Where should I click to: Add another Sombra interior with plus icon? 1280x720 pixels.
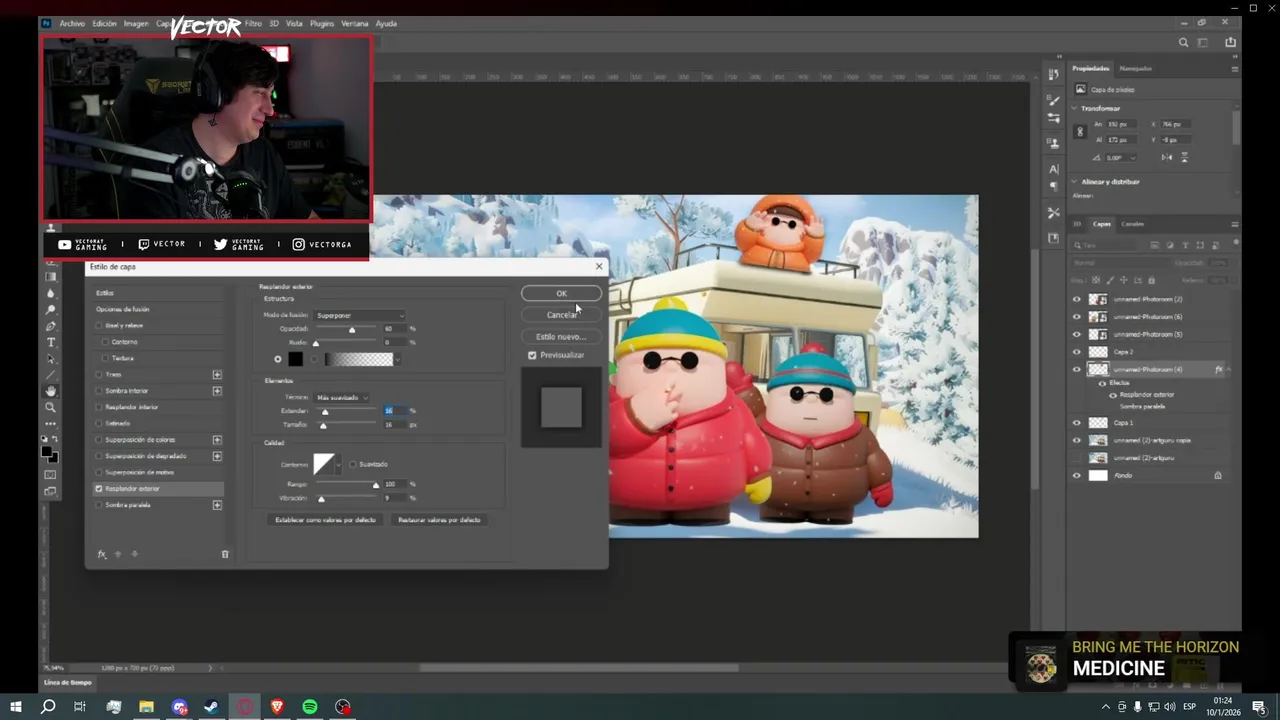[217, 391]
